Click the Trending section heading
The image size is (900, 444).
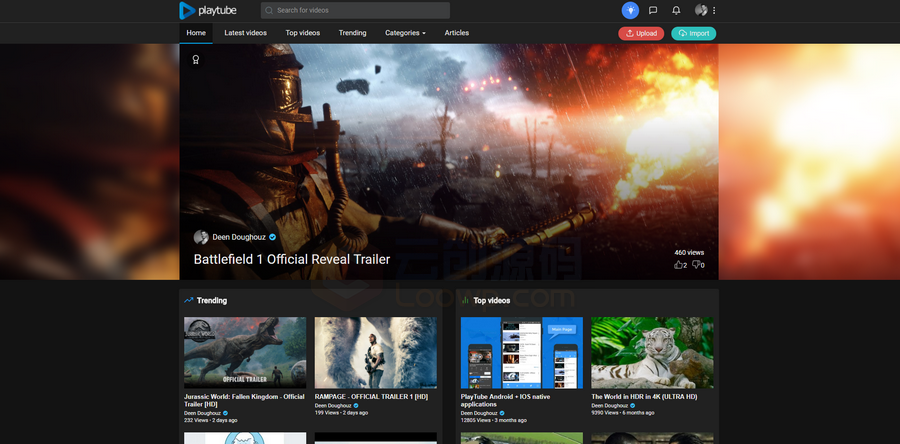point(212,300)
